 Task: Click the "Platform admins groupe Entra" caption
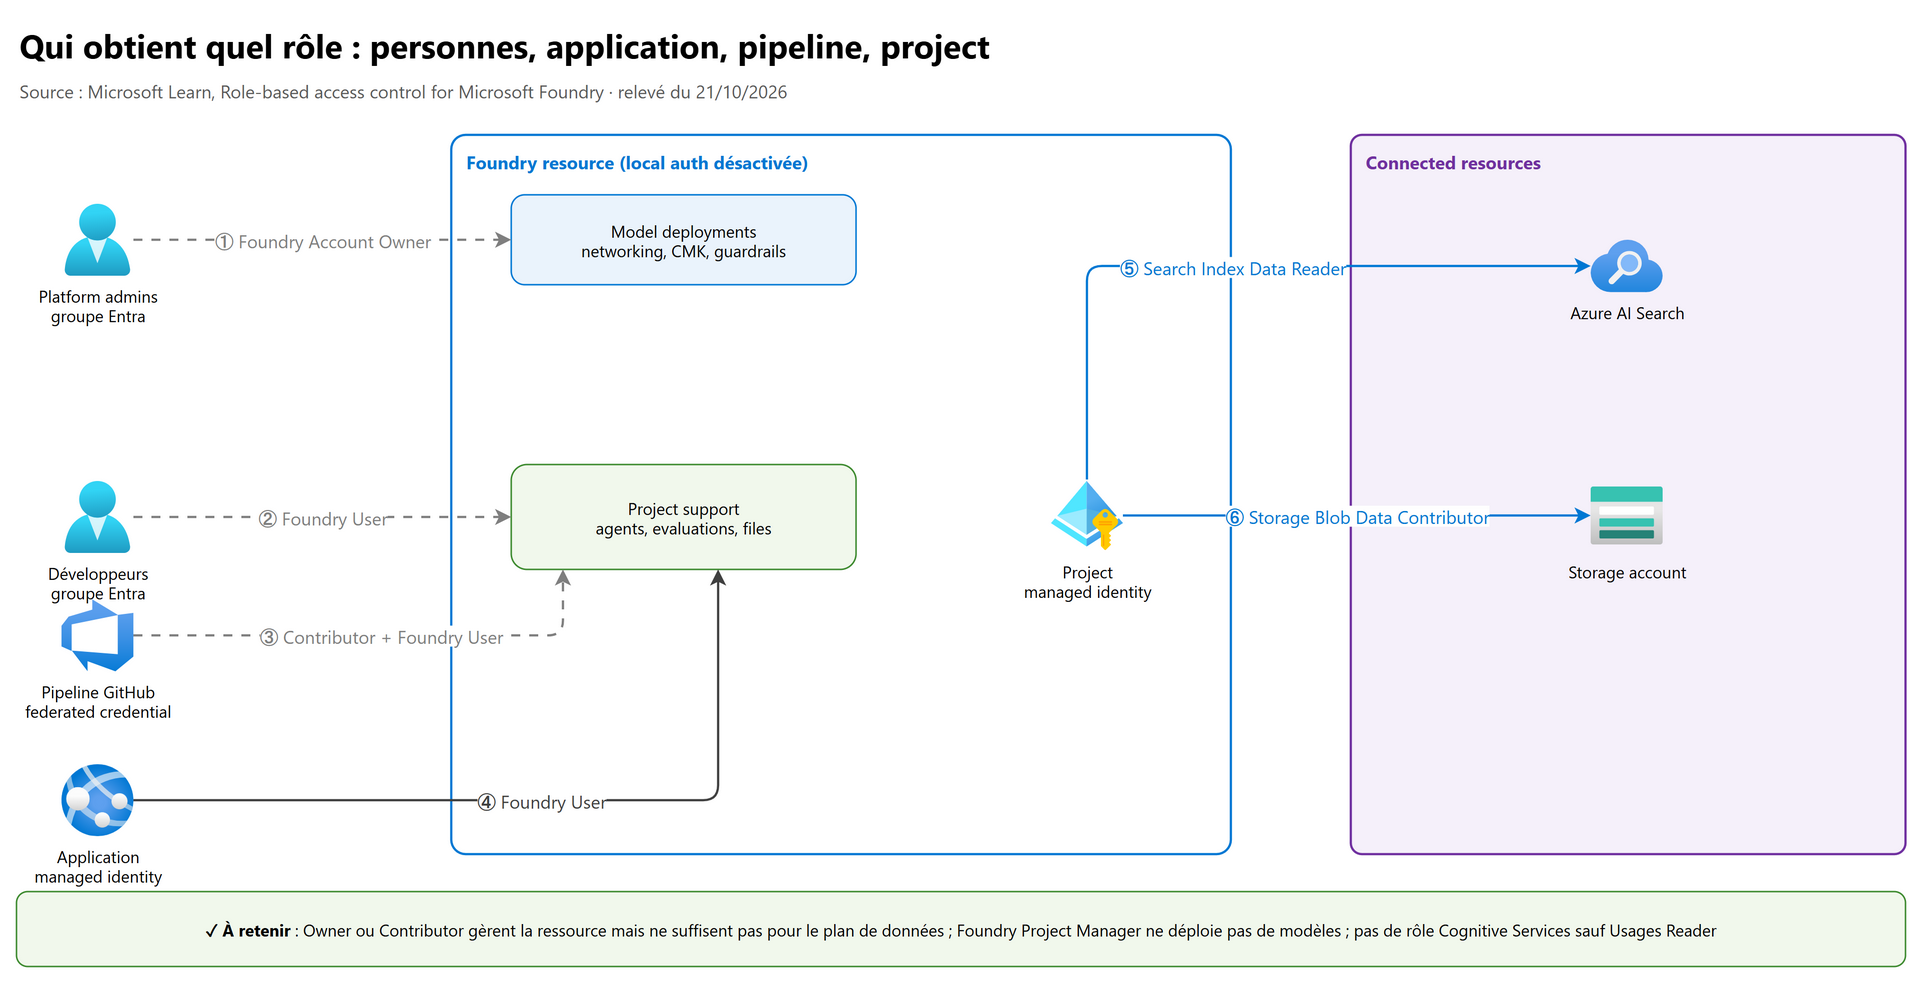[98, 307]
